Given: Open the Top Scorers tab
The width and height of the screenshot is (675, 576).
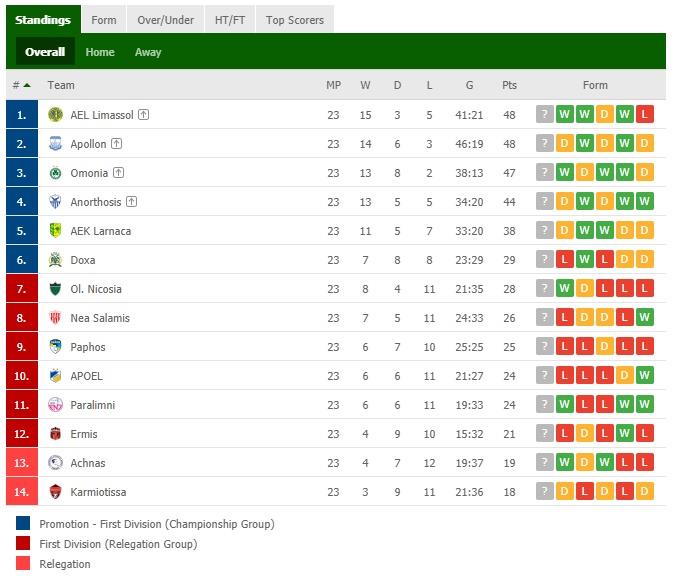Looking at the screenshot, I should (295, 20).
